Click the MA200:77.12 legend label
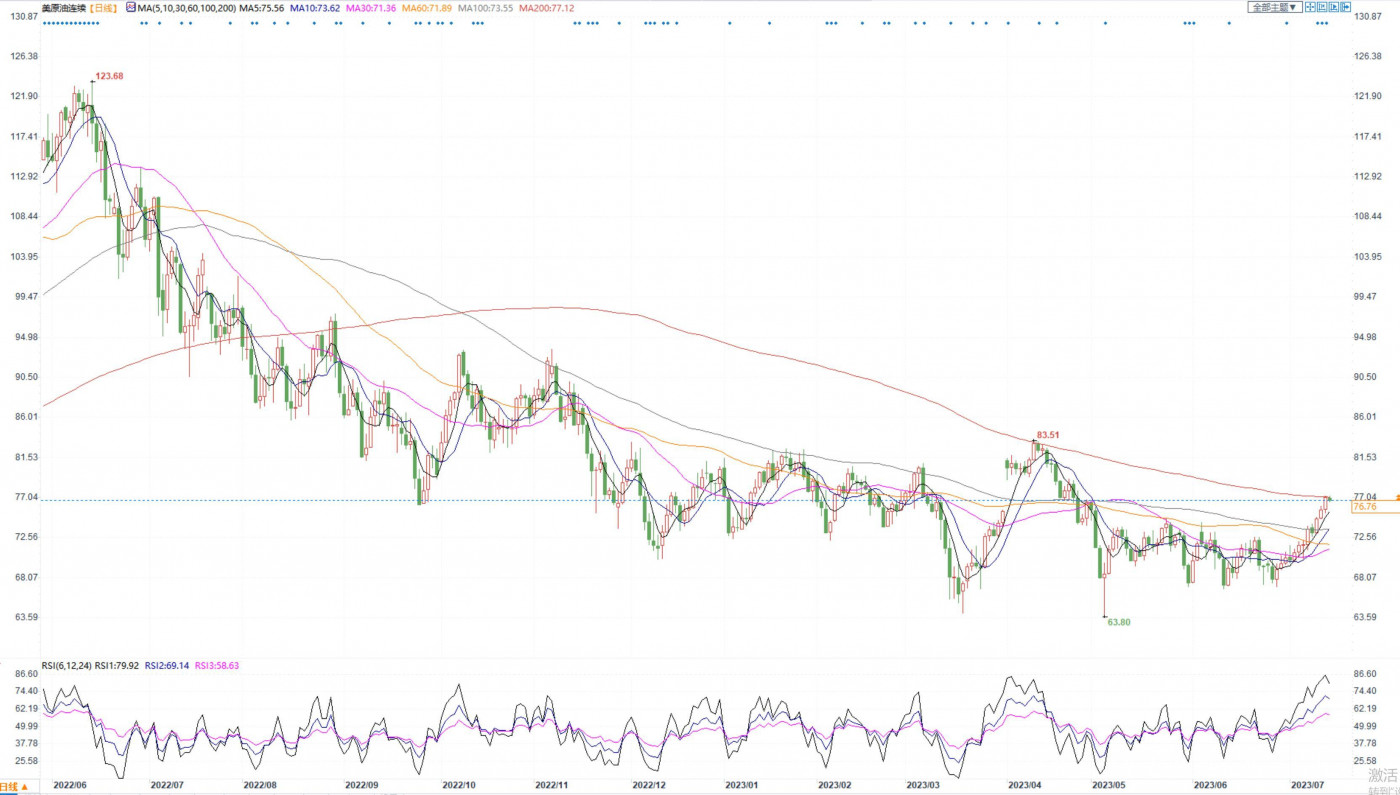 (x=546, y=8)
